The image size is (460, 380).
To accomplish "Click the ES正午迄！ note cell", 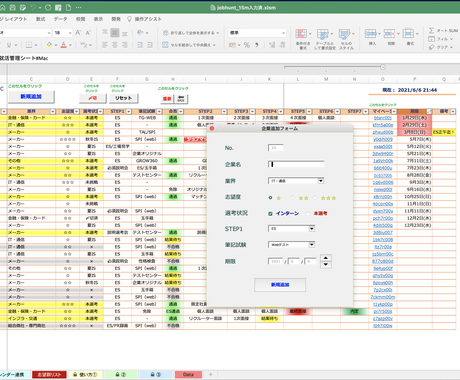I will point(444,132).
